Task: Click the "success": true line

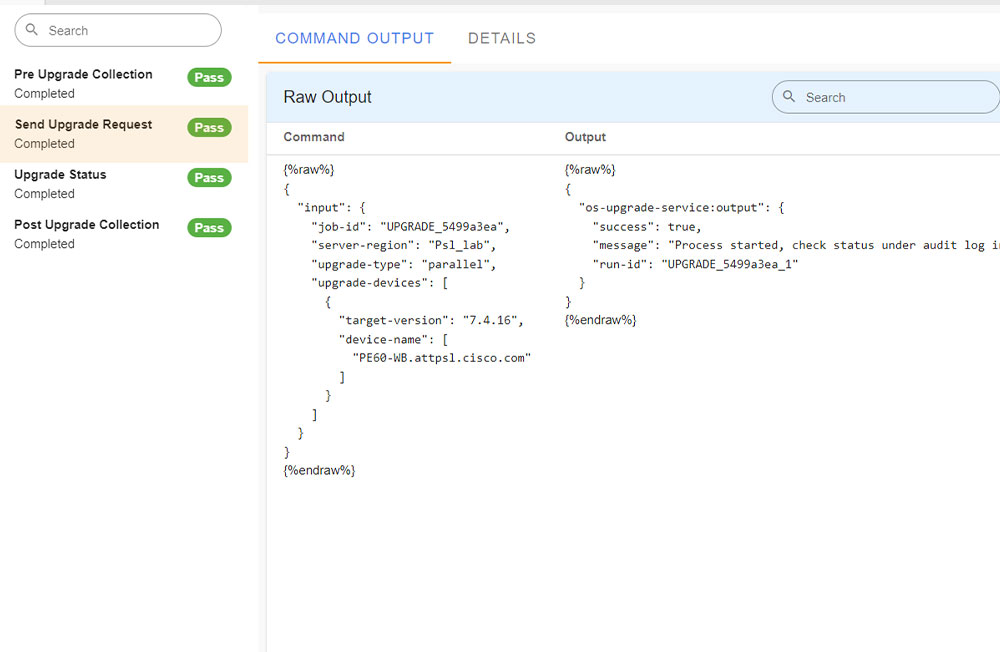Action: coord(647,226)
